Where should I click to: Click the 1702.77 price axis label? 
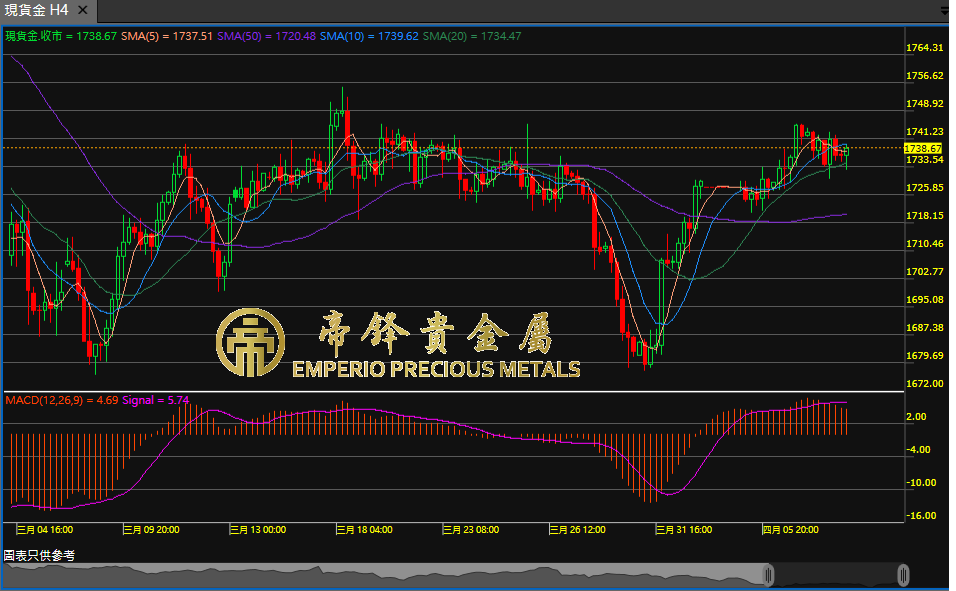(924, 272)
